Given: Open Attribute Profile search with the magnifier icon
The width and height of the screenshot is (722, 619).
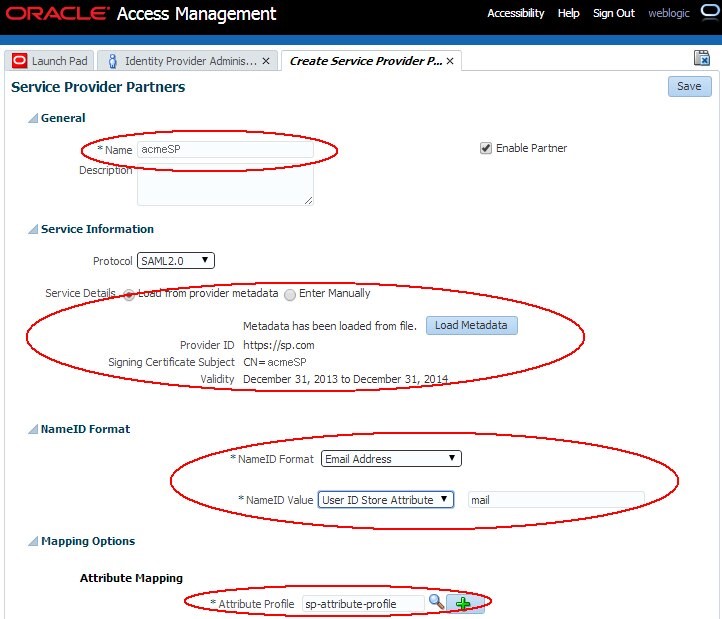Looking at the screenshot, I should (436, 601).
